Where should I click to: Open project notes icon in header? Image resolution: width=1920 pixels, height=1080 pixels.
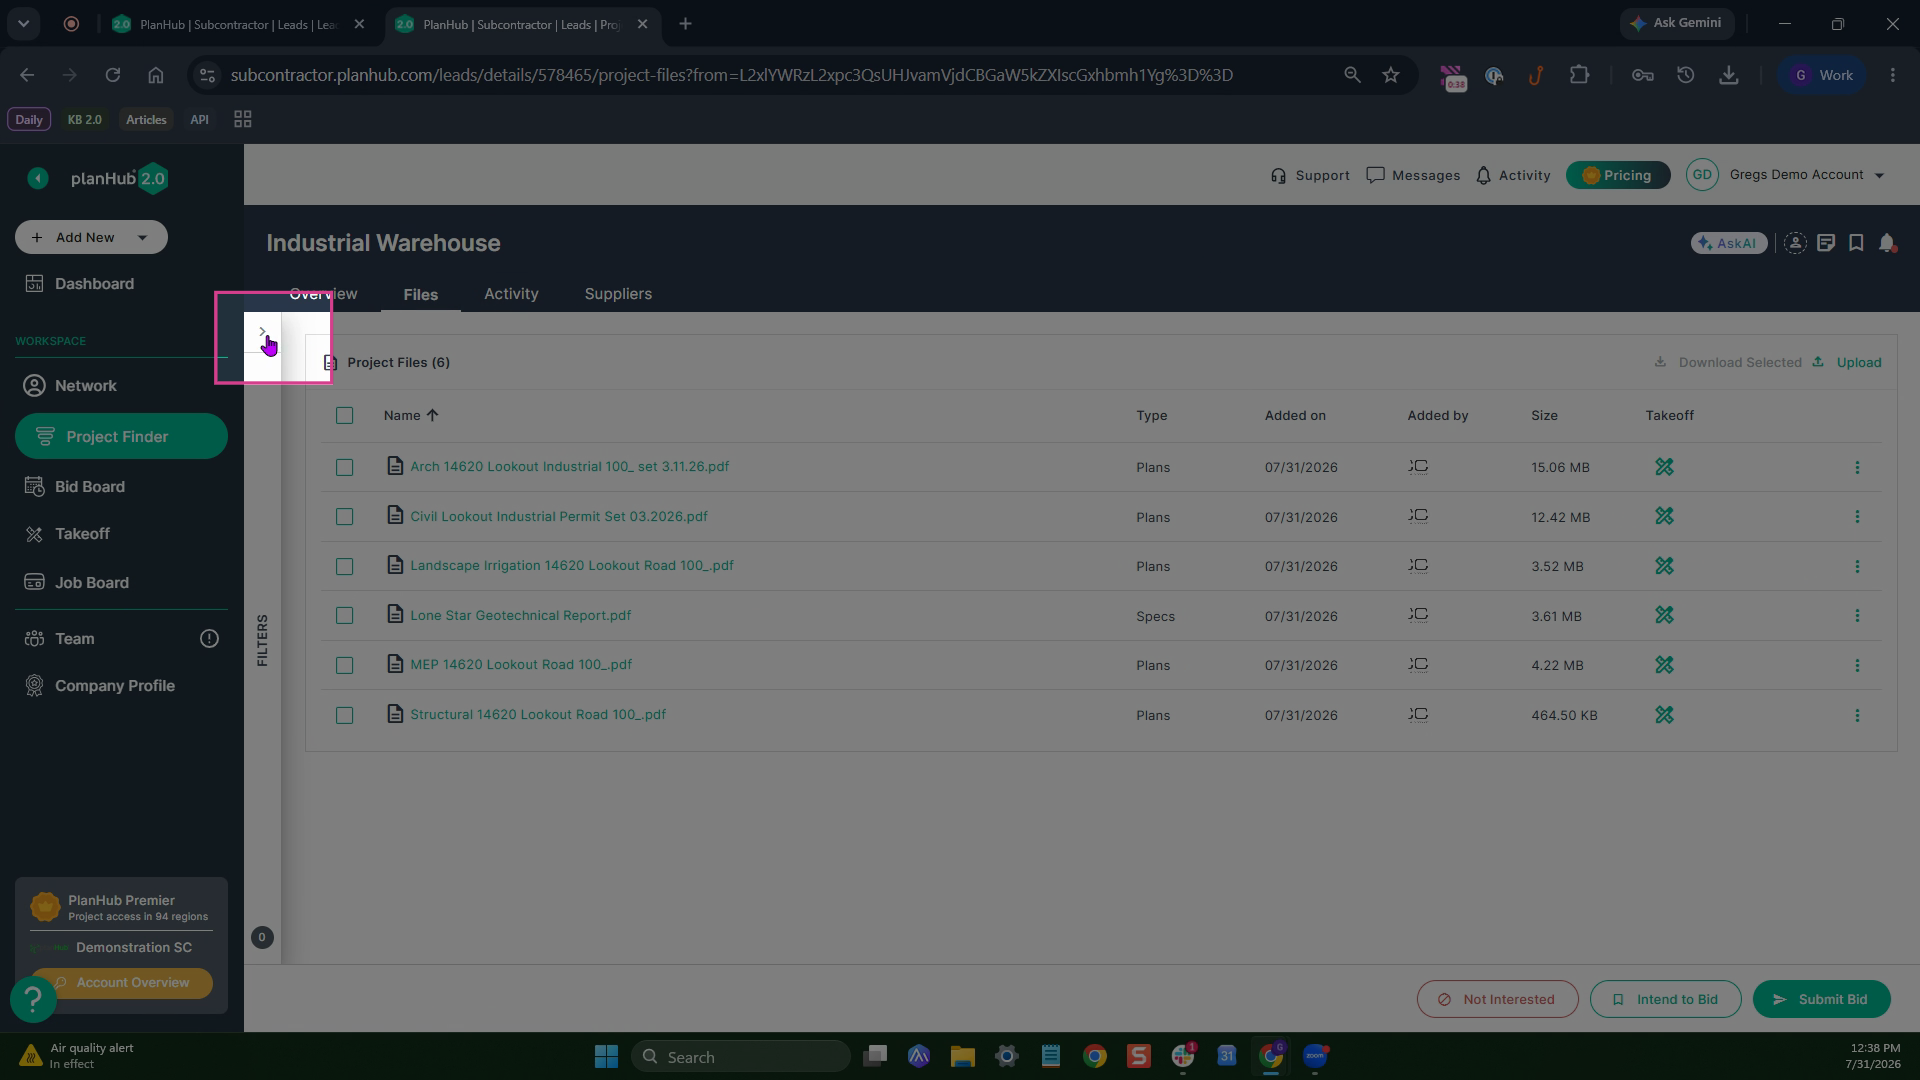[x=1826, y=243]
